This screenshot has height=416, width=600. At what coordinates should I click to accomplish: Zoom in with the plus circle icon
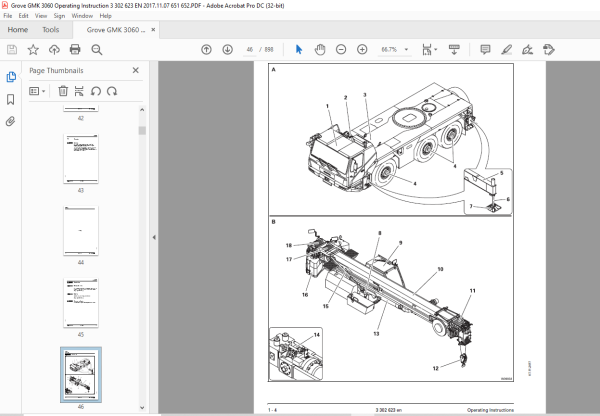click(362, 49)
